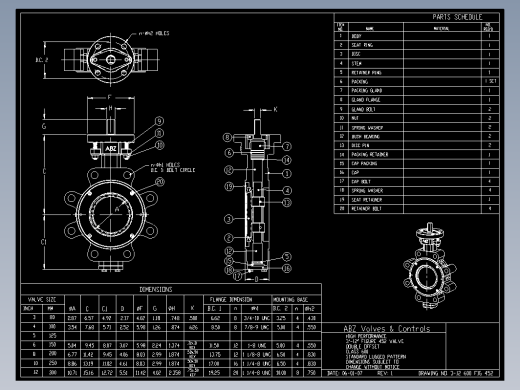Select balloon 8 on section view
Screen dimensions: 520x390
pos(227,137)
